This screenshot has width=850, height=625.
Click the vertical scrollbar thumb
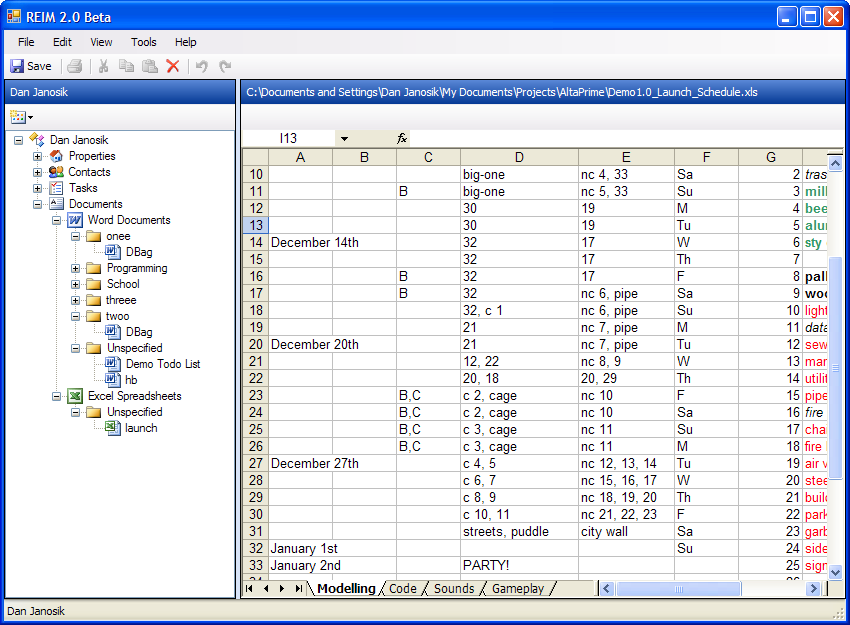click(x=835, y=367)
